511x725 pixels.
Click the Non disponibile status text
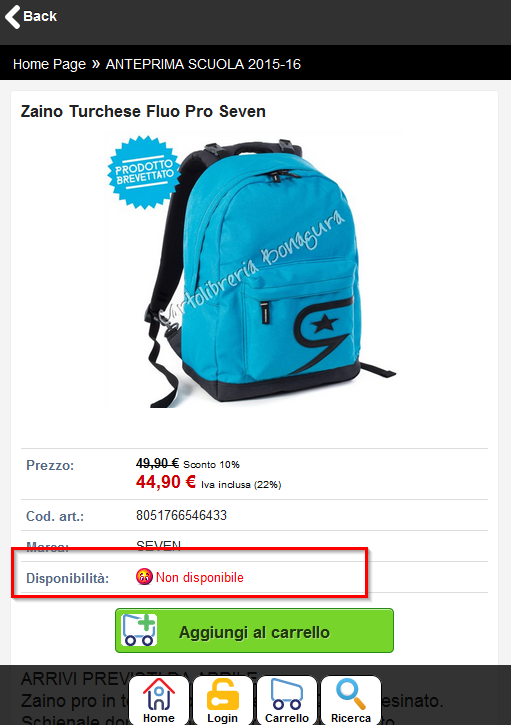200,577
